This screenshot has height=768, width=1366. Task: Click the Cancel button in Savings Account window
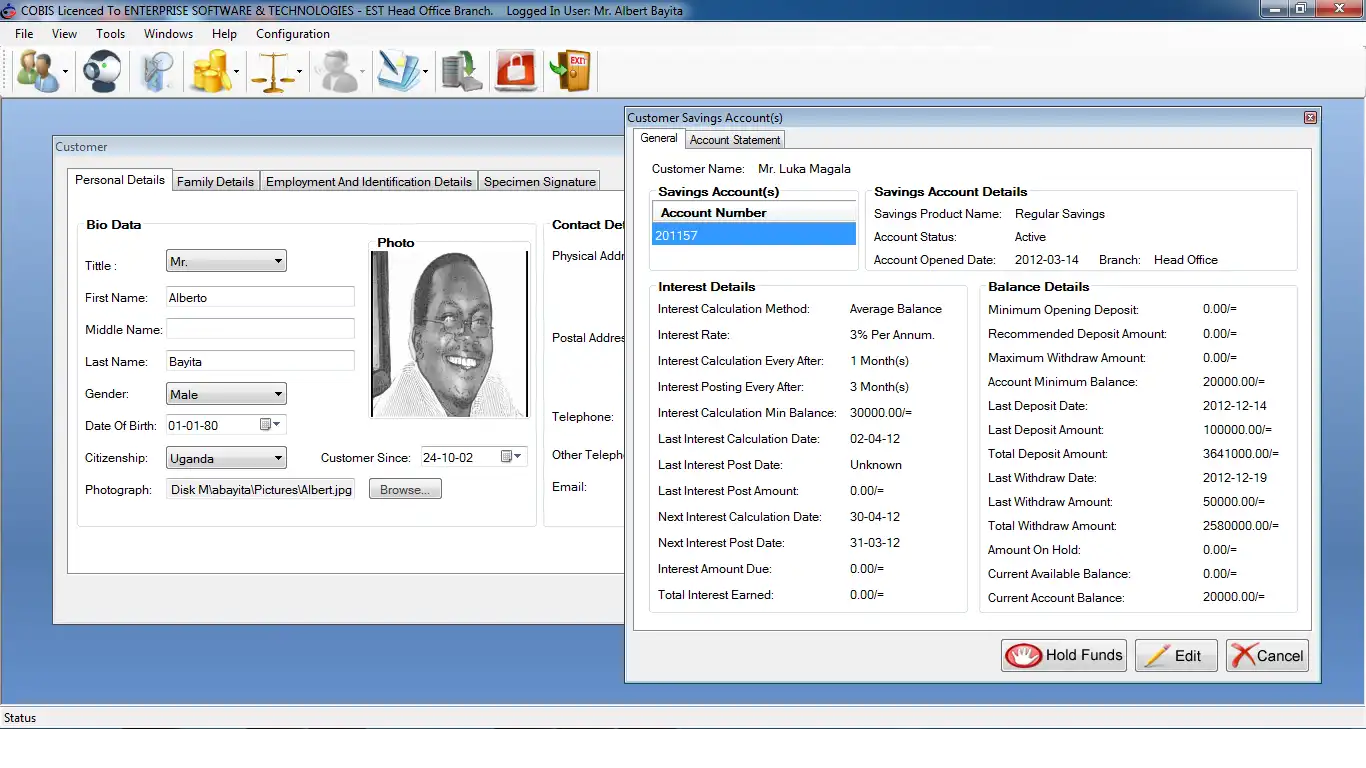pos(1267,655)
